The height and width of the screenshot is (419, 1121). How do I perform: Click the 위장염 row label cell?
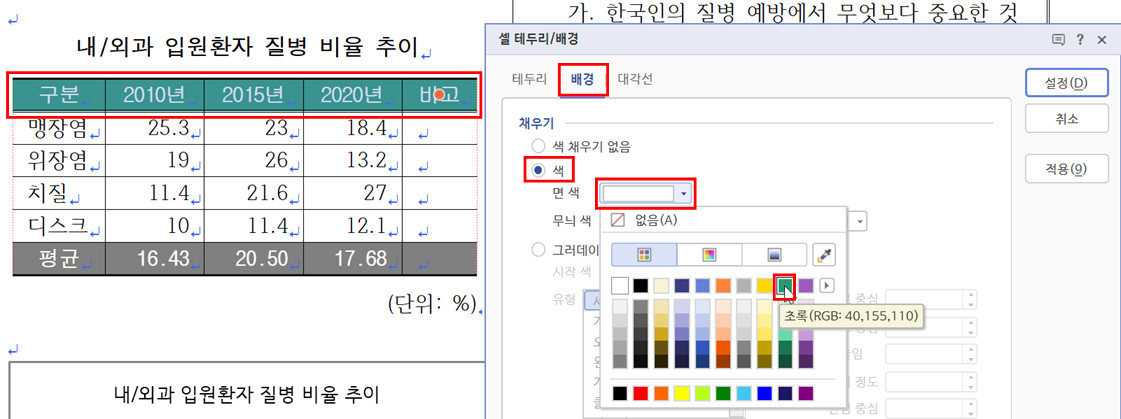59,161
